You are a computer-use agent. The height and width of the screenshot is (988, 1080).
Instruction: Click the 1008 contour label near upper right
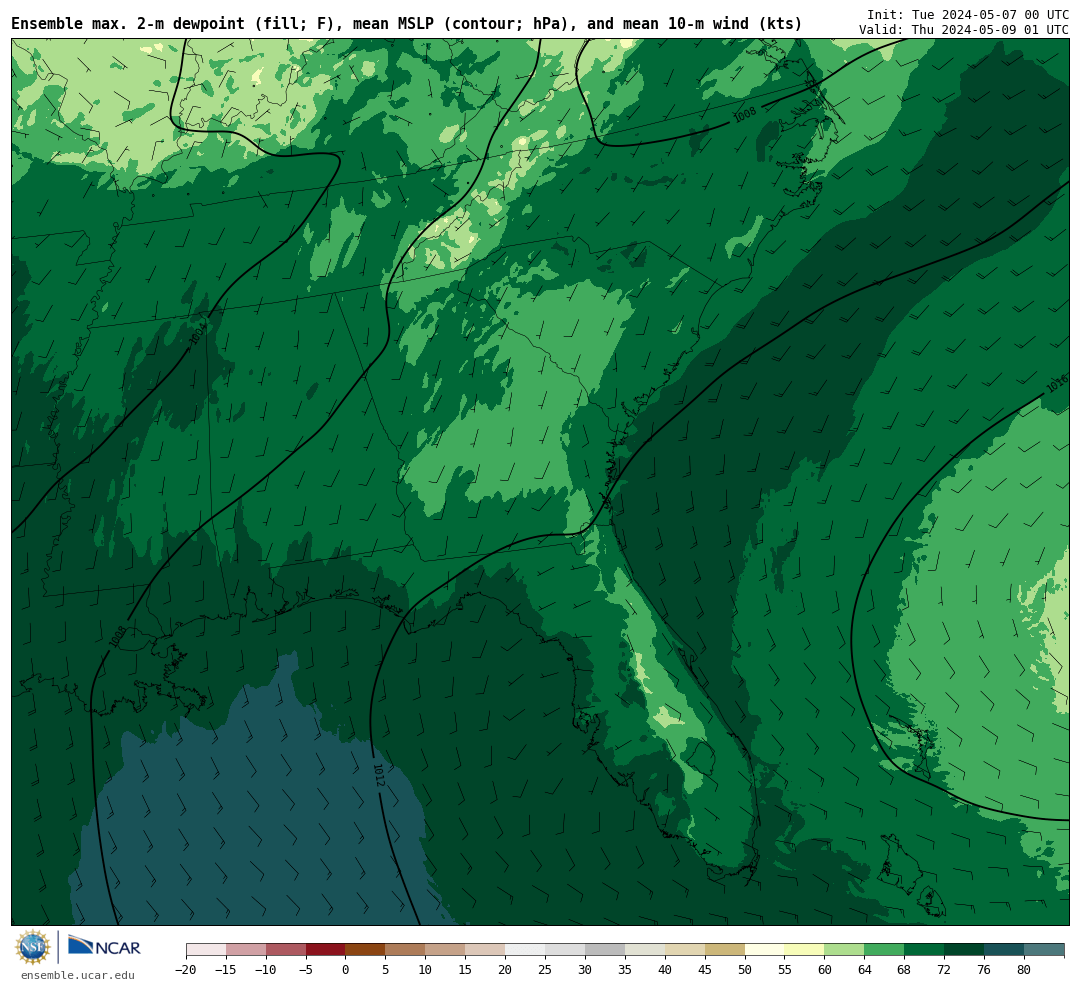745,114
